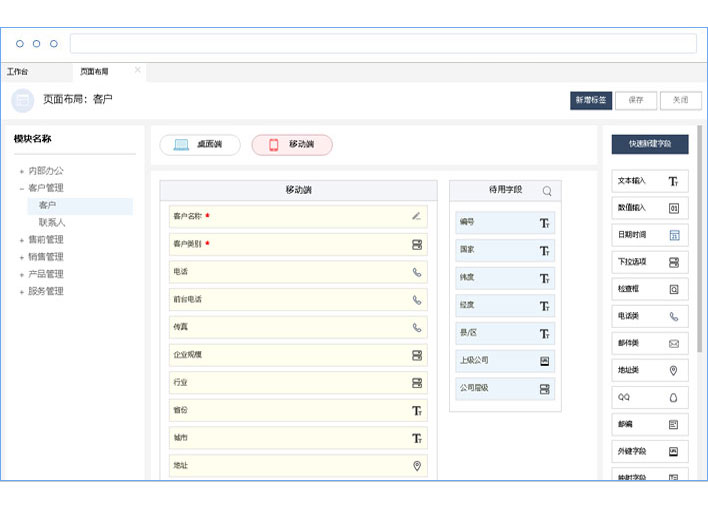Select the 日期时间 calendar field type

(650, 235)
